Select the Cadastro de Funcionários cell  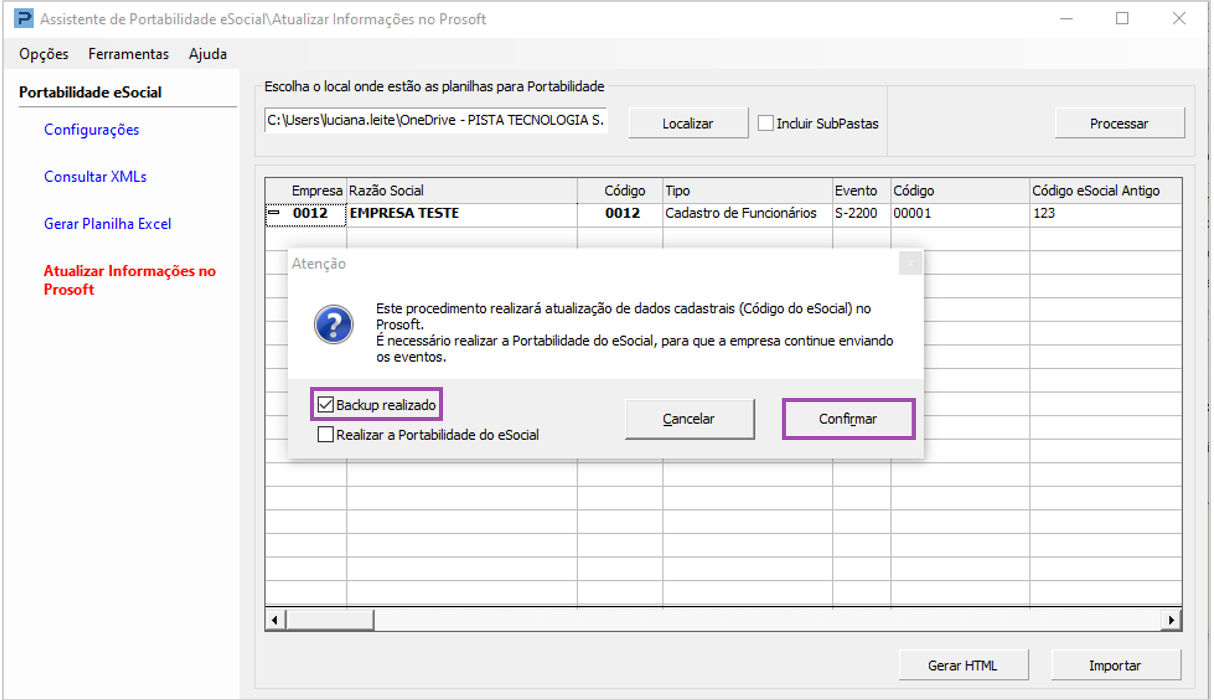tap(747, 213)
